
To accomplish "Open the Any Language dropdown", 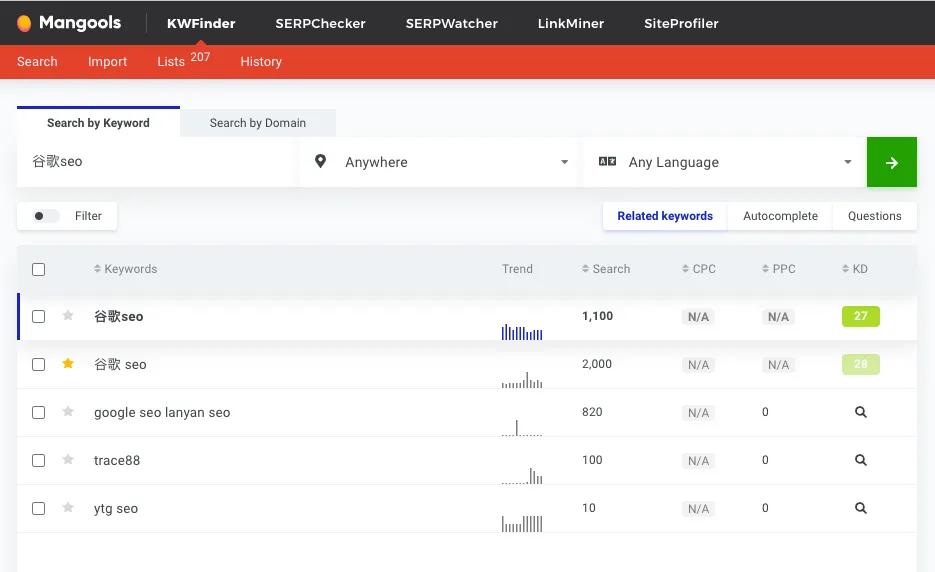I will (725, 162).
